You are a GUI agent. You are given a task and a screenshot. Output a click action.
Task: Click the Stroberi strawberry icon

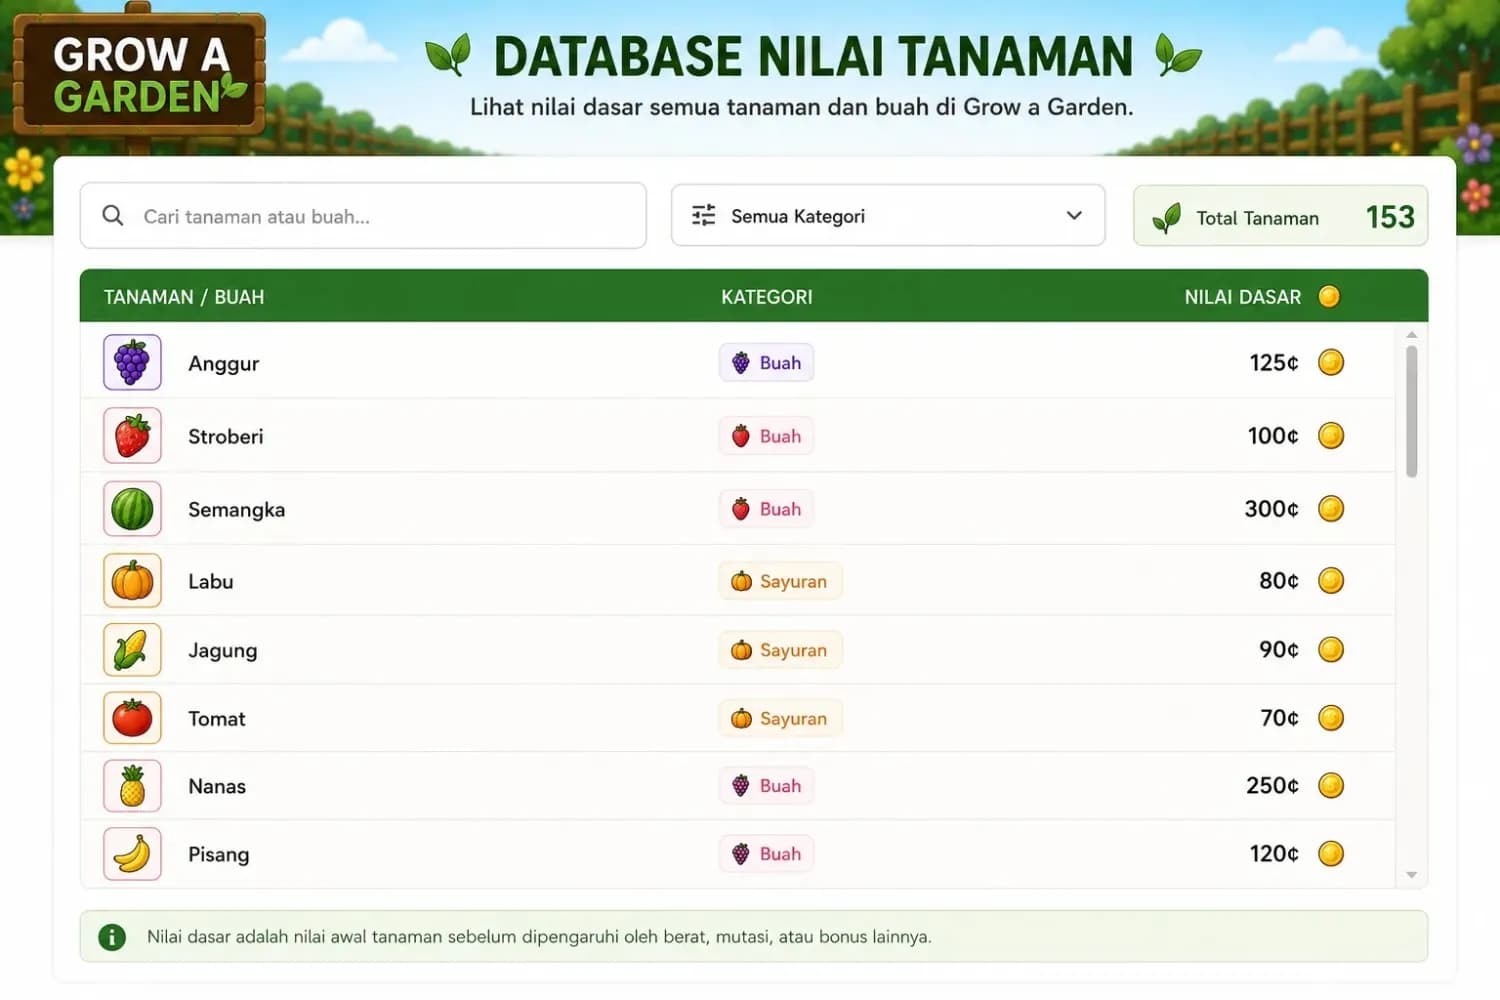pyautogui.click(x=132, y=436)
